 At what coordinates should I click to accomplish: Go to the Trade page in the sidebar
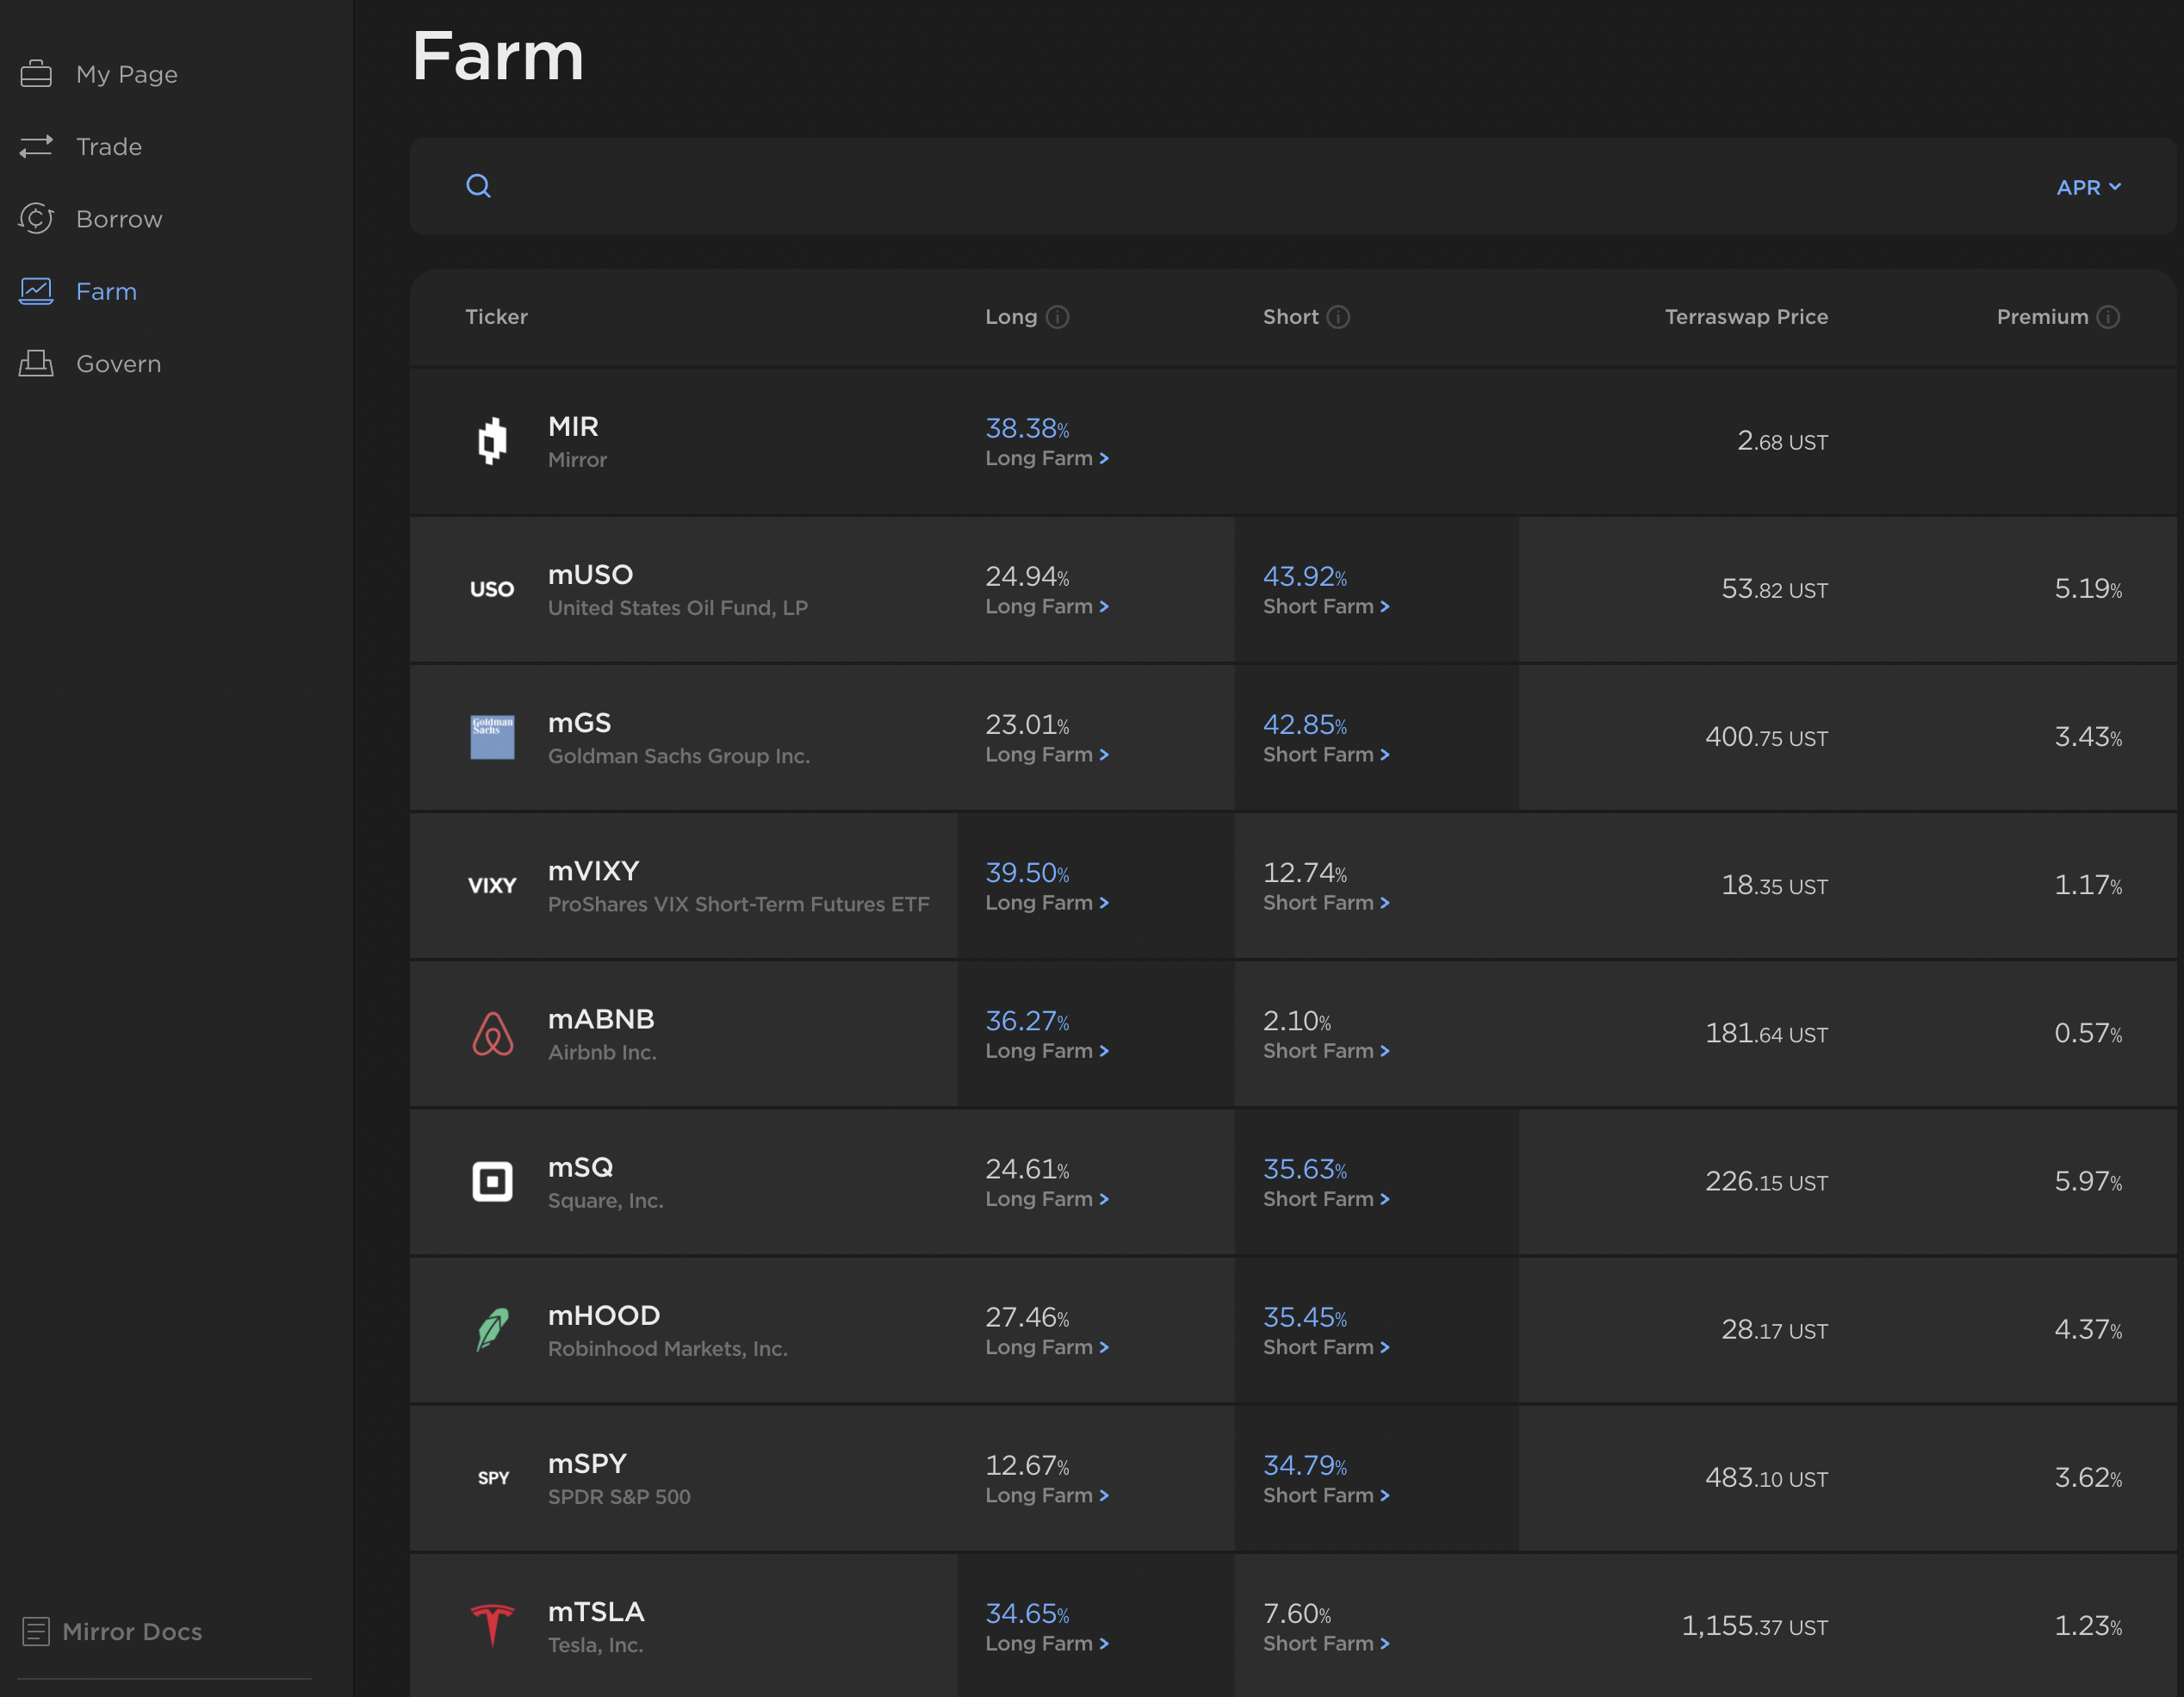coord(108,147)
